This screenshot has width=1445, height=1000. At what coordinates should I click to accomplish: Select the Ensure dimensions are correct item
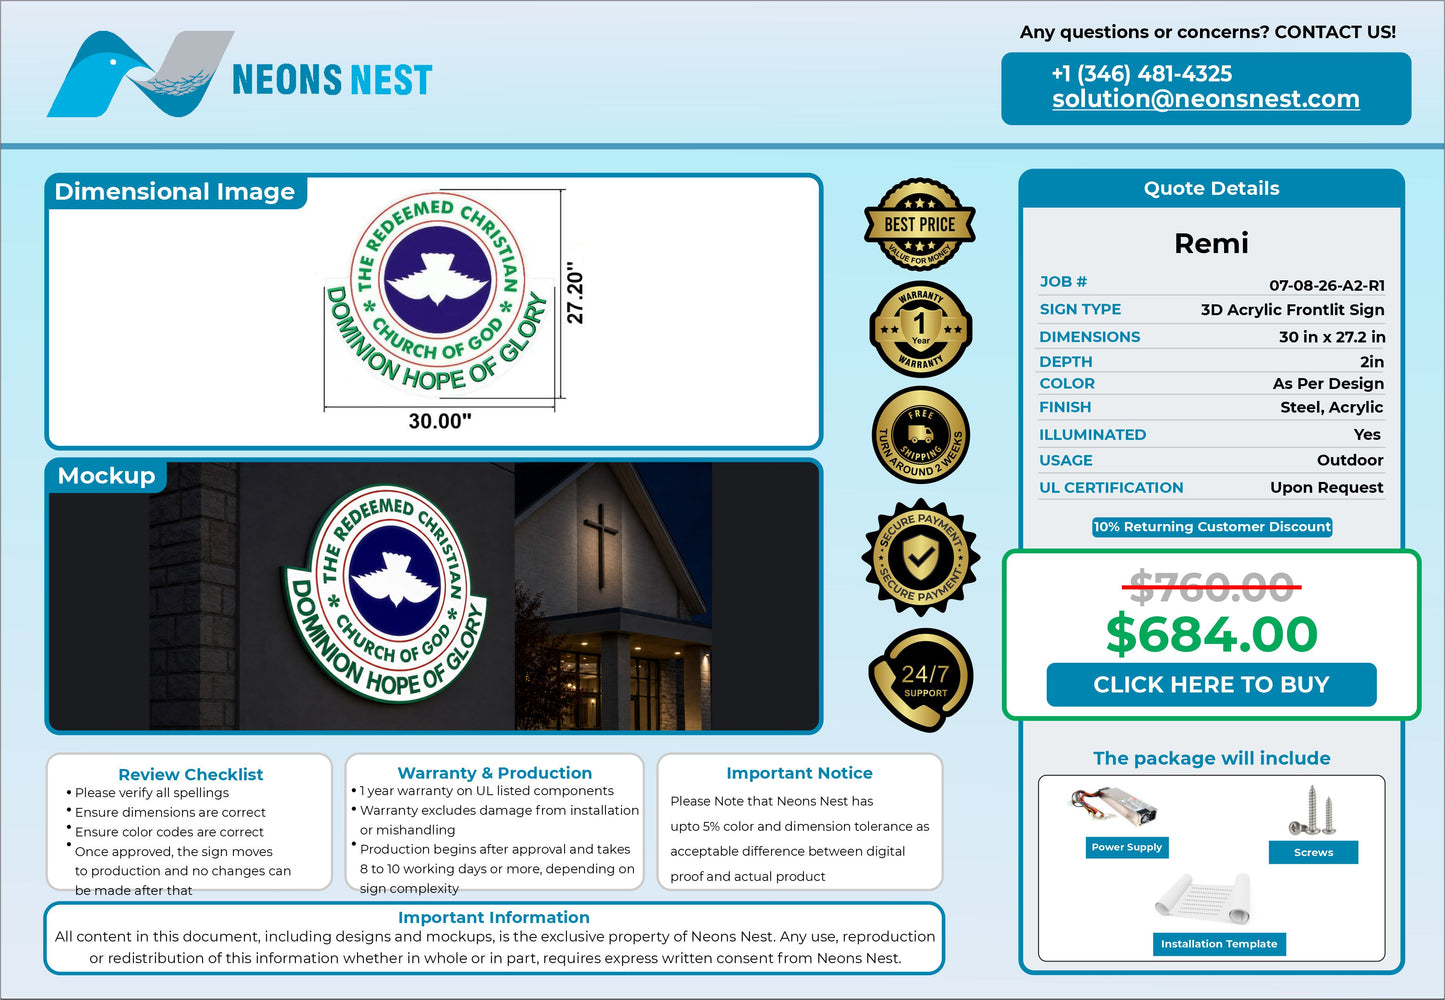pyautogui.click(x=170, y=813)
